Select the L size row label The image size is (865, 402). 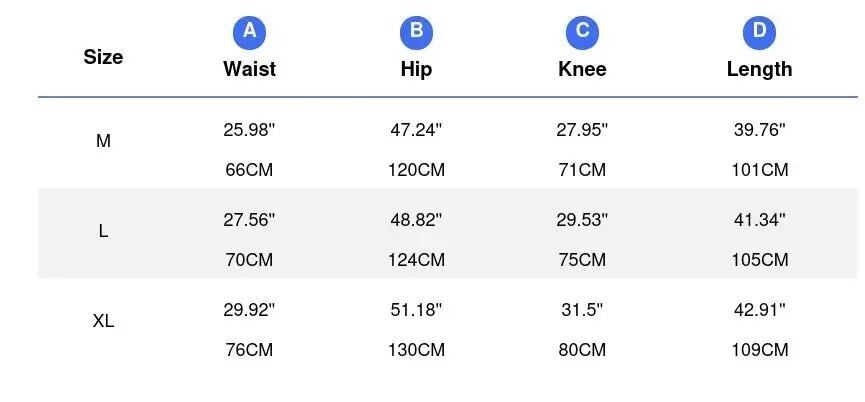[x=103, y=231]
